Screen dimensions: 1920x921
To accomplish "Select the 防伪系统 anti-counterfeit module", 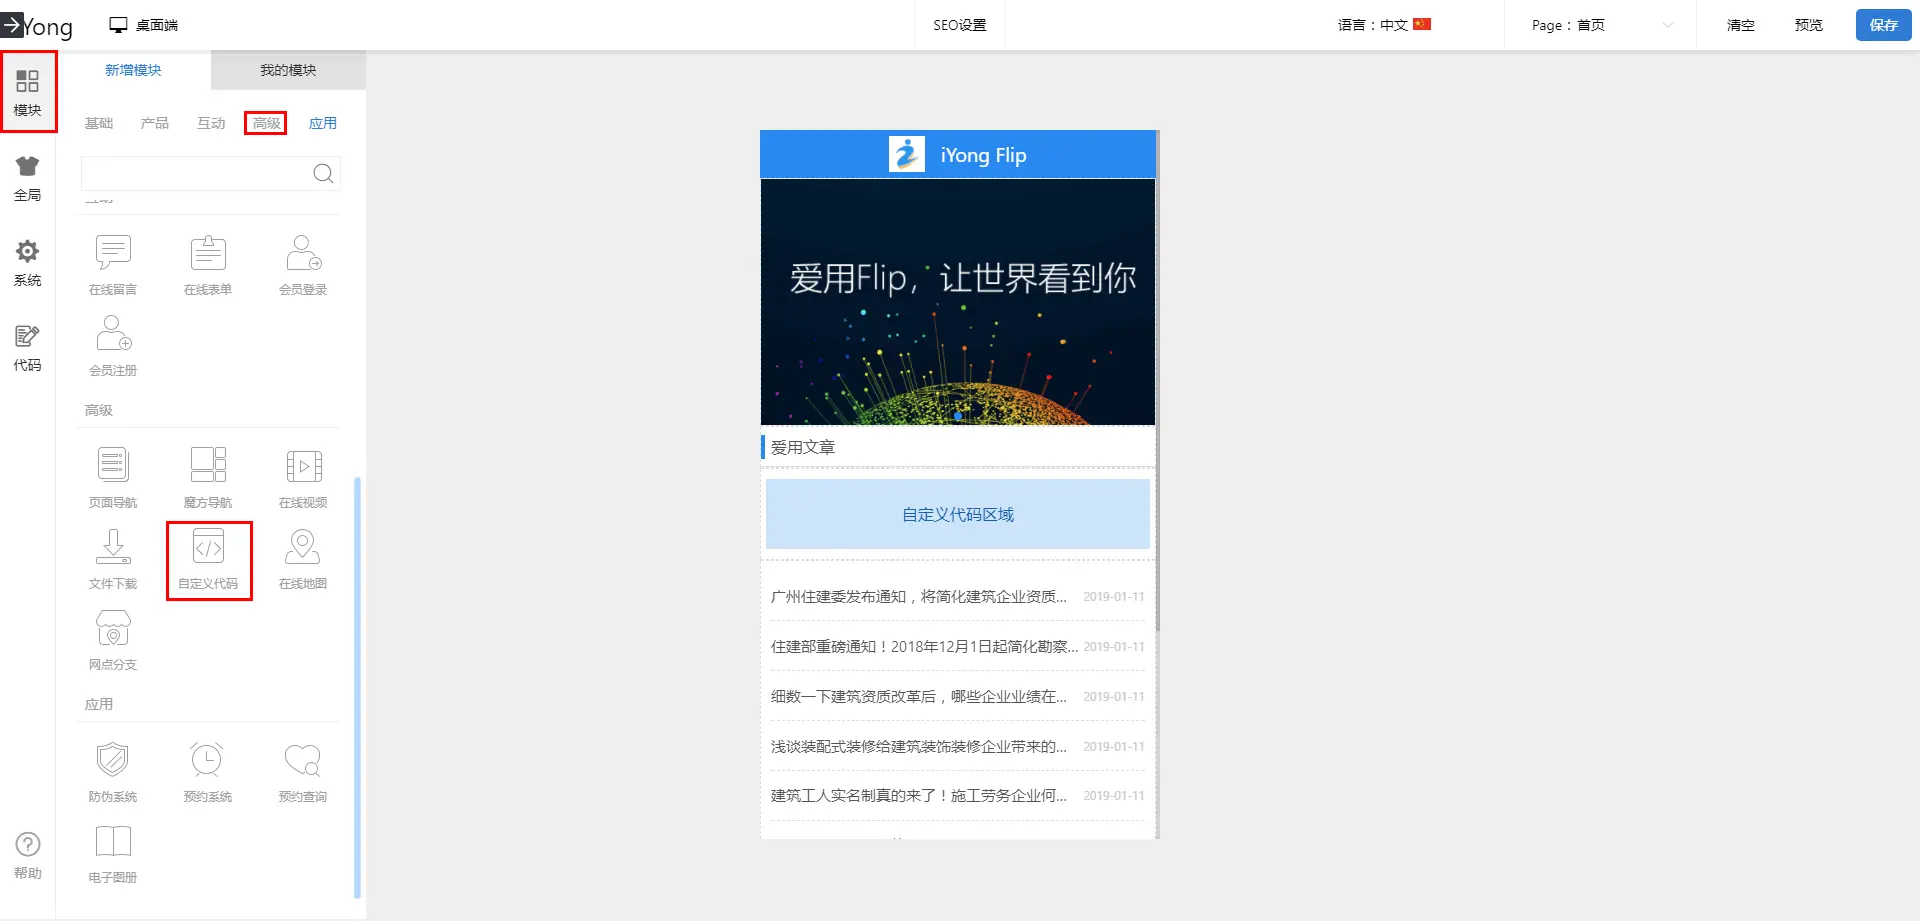I will pos(113,771).
